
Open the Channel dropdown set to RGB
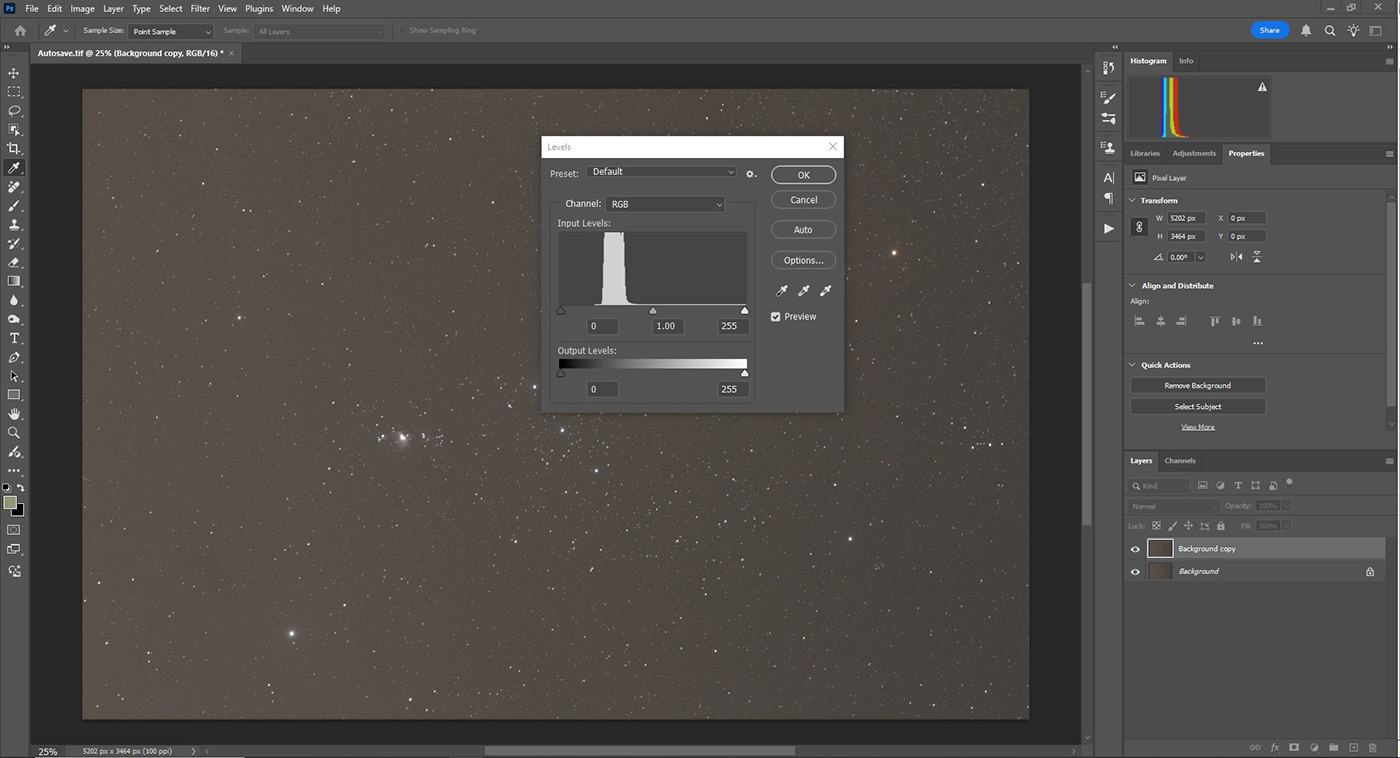[x=665, y=204]
